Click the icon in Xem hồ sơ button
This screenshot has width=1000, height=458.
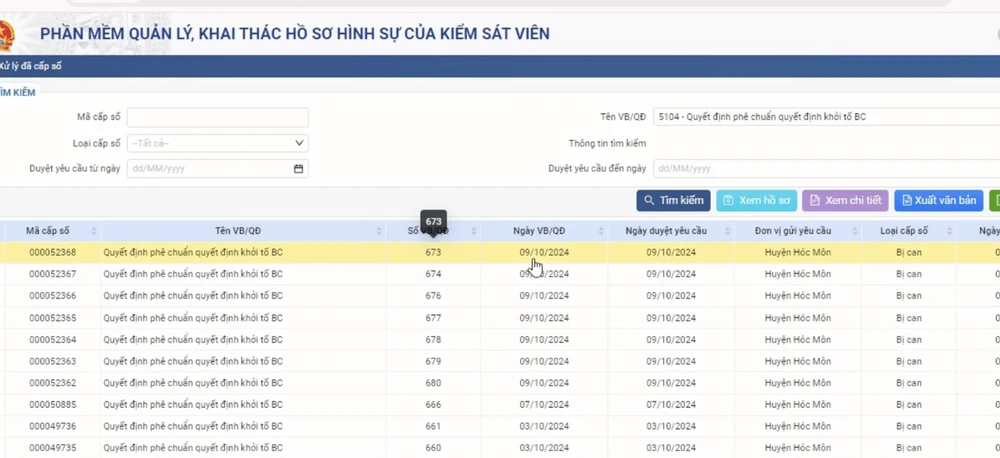(728, 200)
